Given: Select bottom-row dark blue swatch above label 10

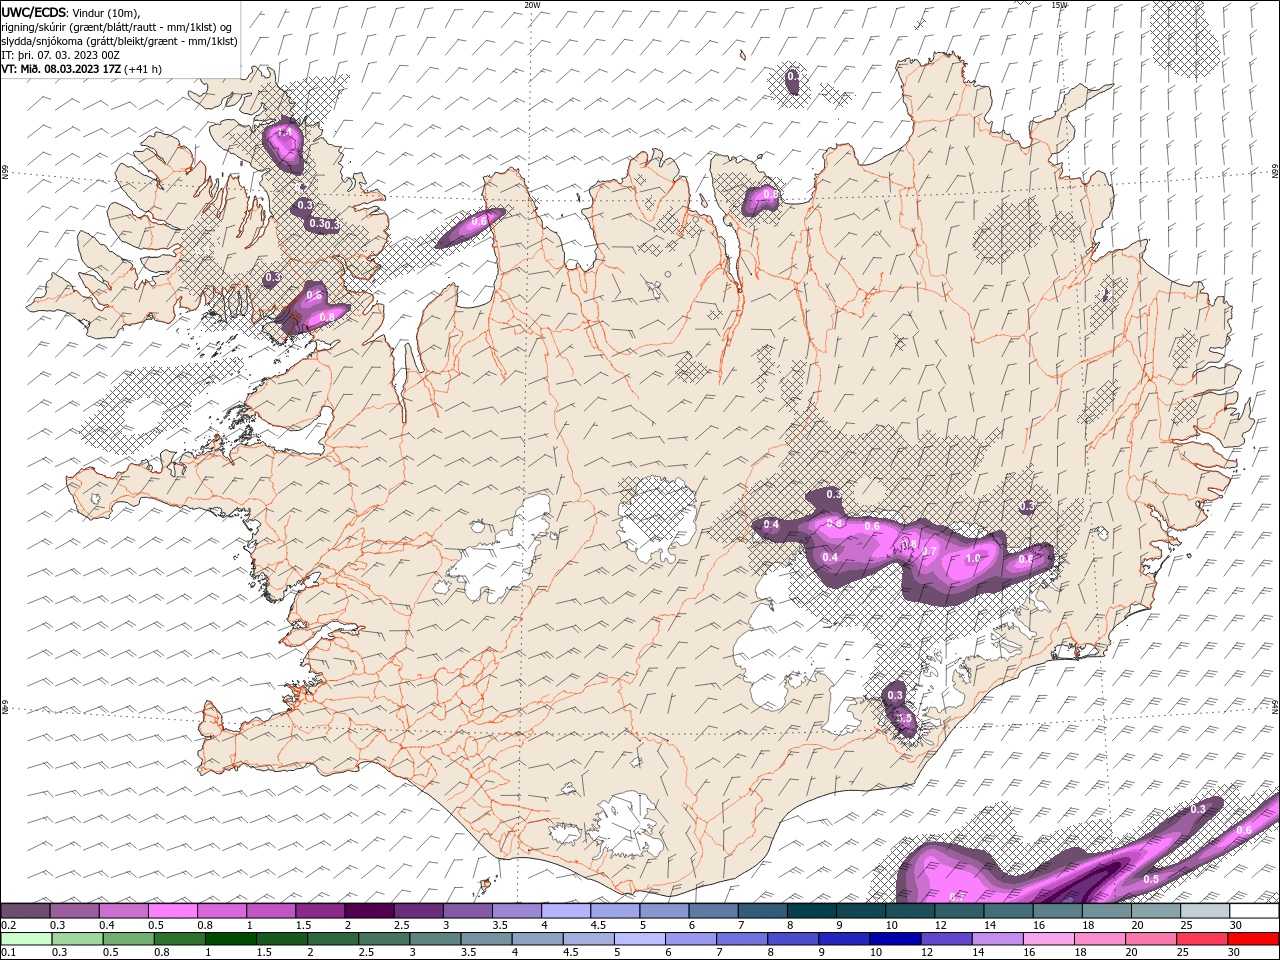Looking at the screenshot, I should [x=896, y=939].
